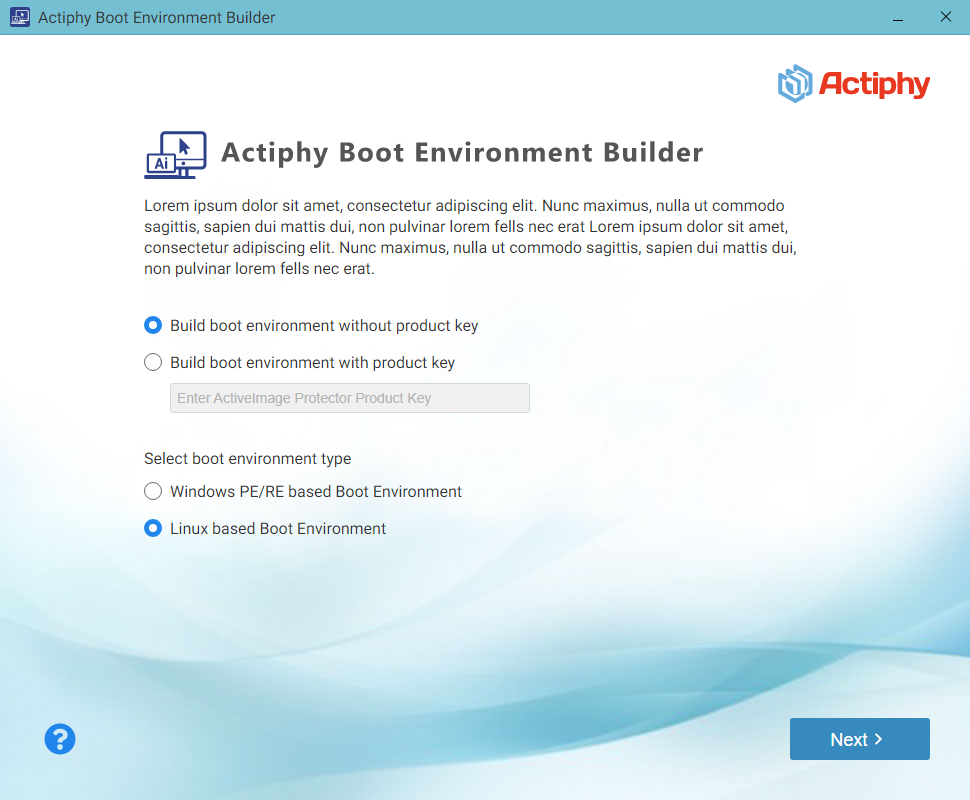Select Build boot environment with product key
This screenshot has width=970, height=800.
click(153, 363)
